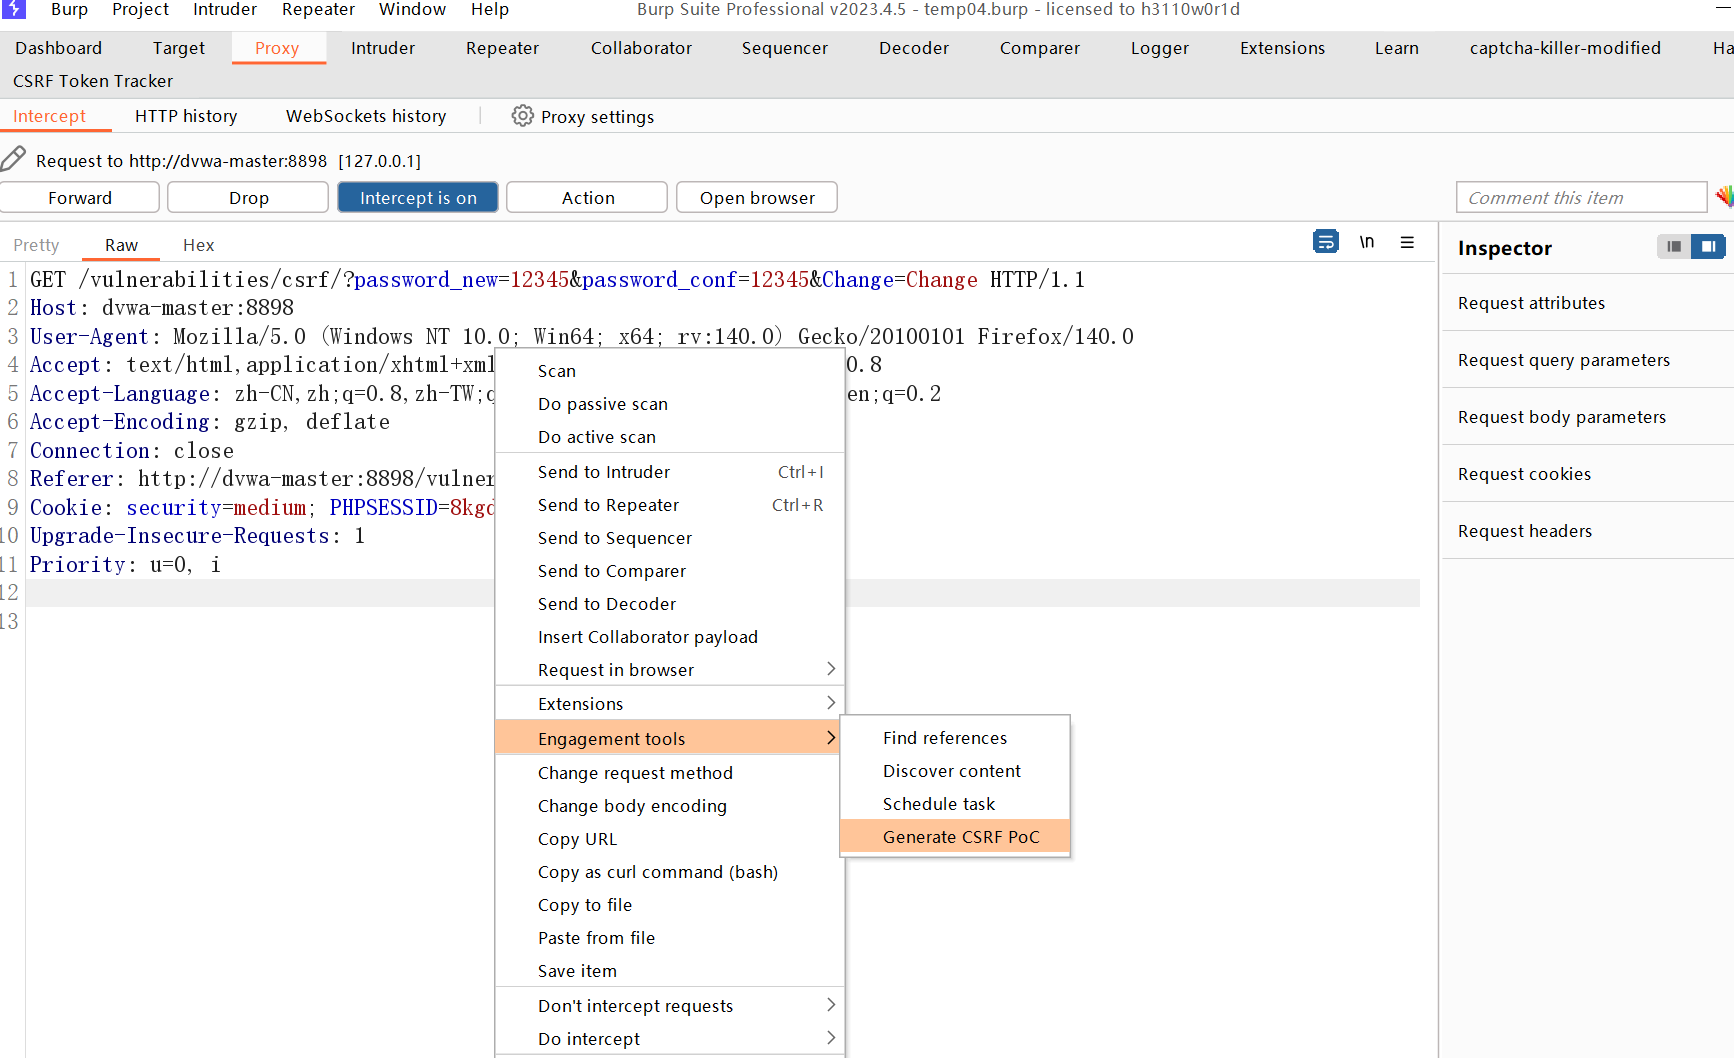Expand Request query parameters section

(x=1588, y=360)
